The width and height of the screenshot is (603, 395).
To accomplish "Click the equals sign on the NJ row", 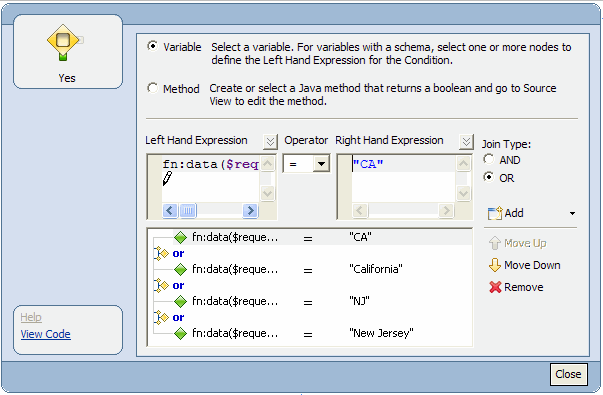I will click(308, 303).
